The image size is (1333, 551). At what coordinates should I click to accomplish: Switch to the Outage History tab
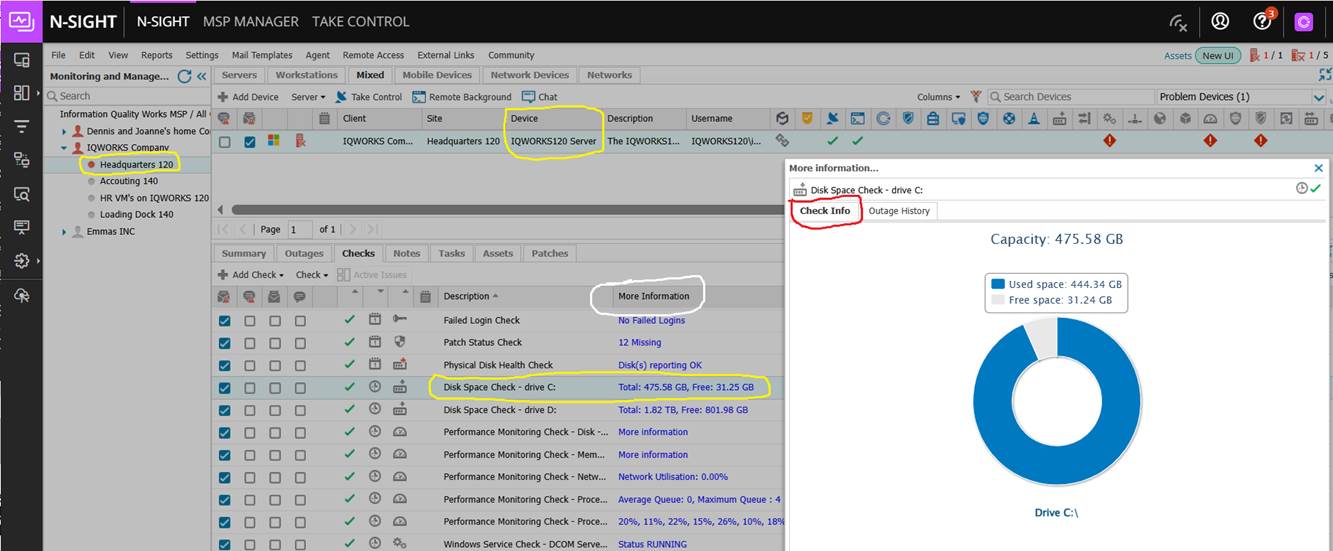(x=898, y=211)
